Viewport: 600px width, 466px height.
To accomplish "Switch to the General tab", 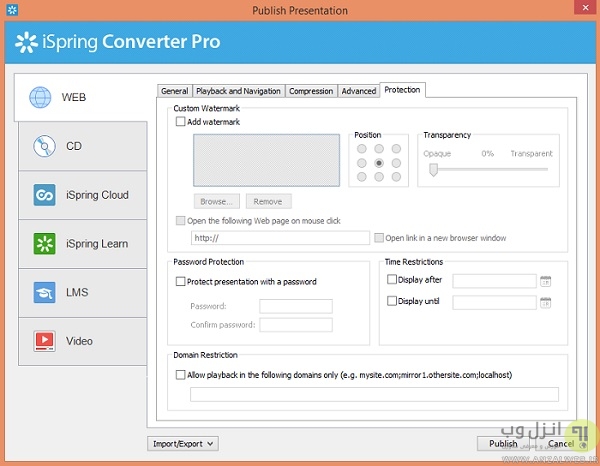I will [174, 91].
